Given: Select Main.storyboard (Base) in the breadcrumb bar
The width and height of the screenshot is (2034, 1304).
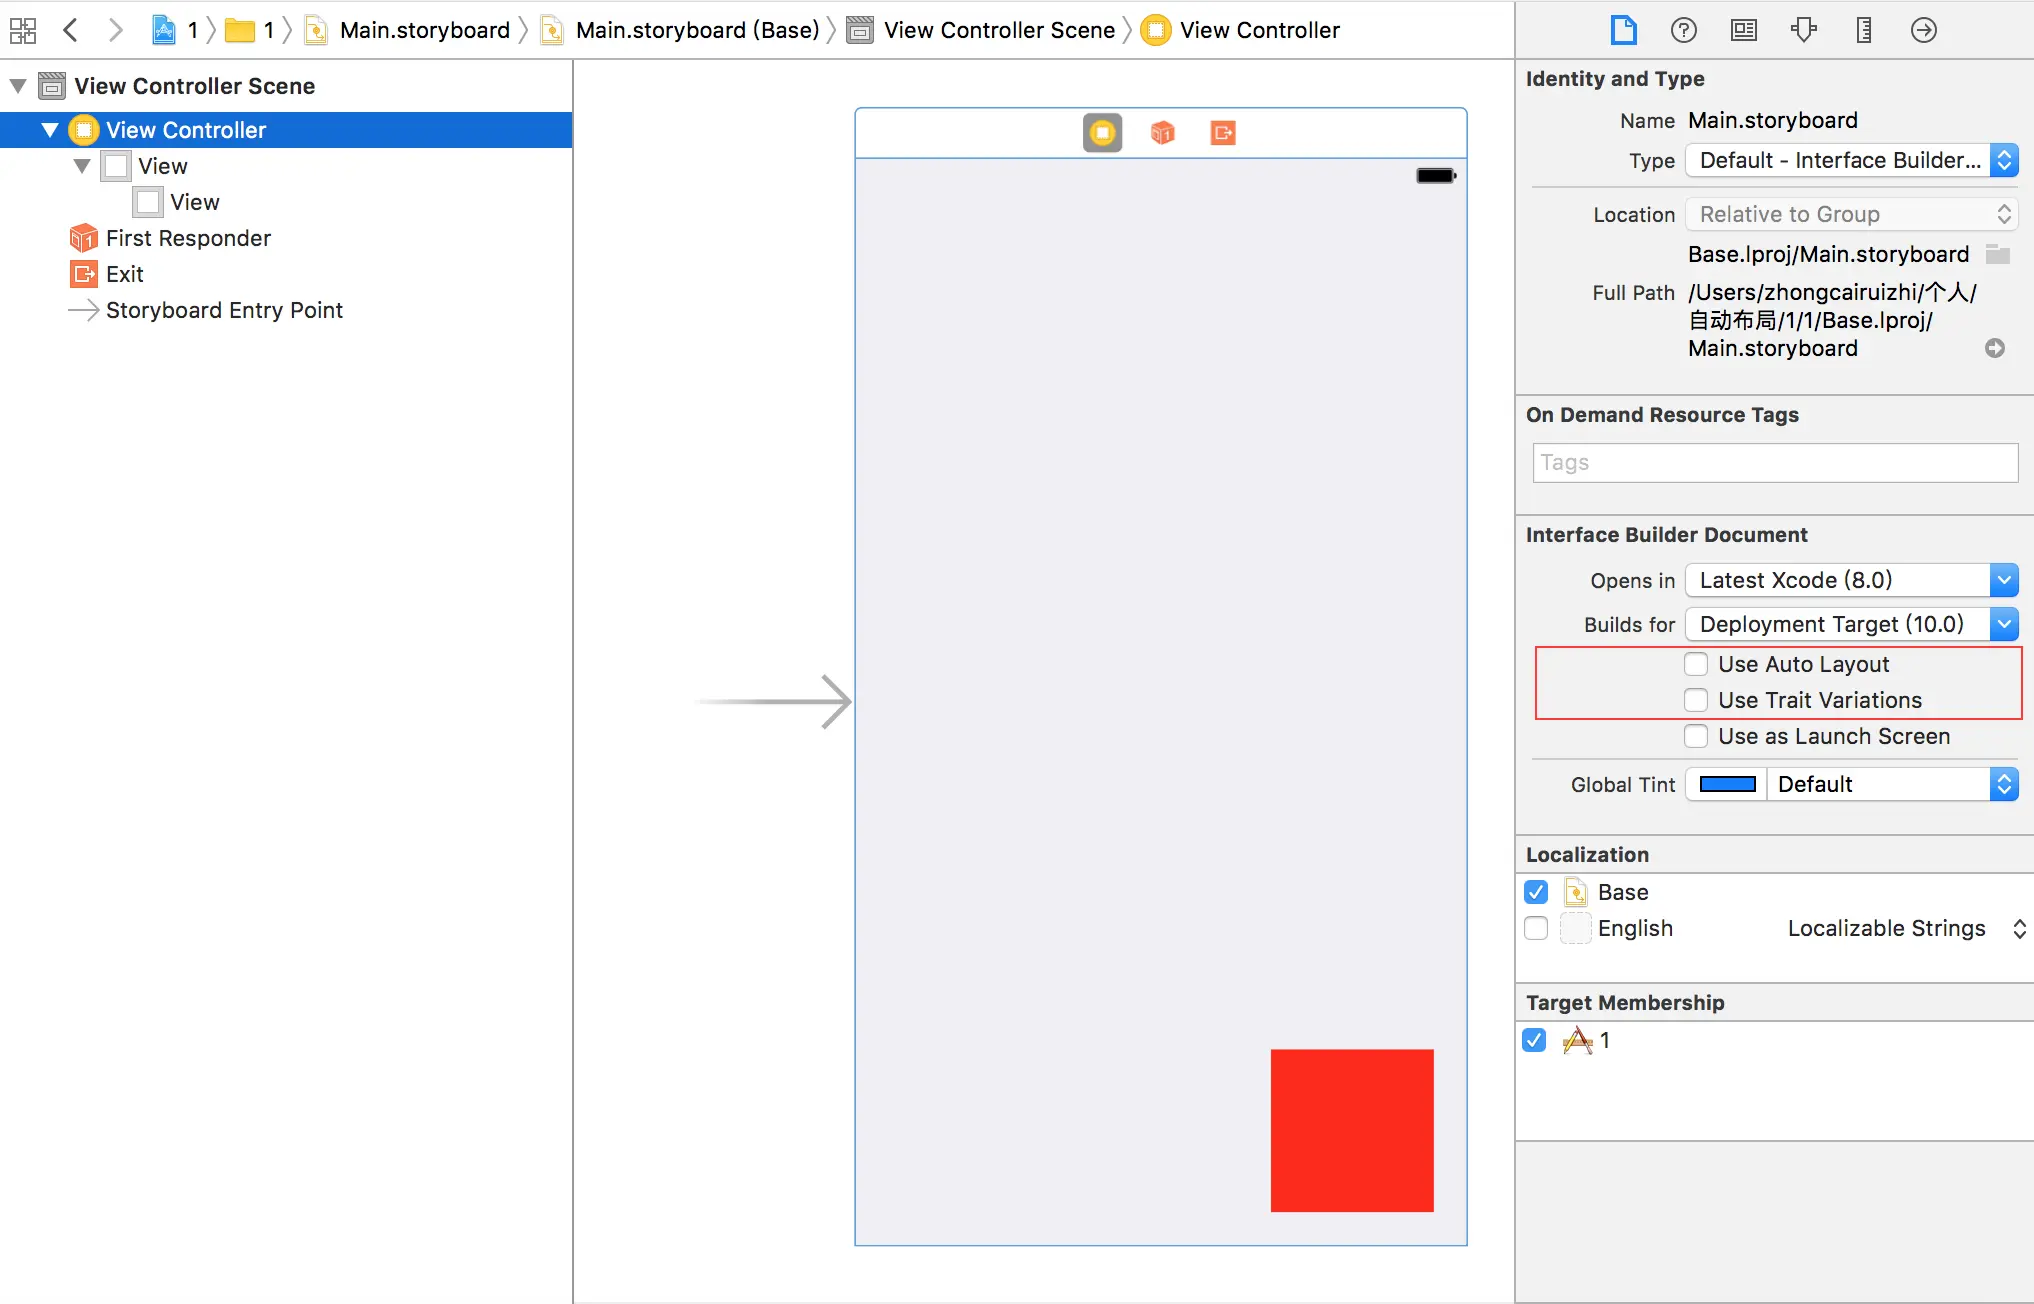Looking at the screenshot, I should (696, 30).
